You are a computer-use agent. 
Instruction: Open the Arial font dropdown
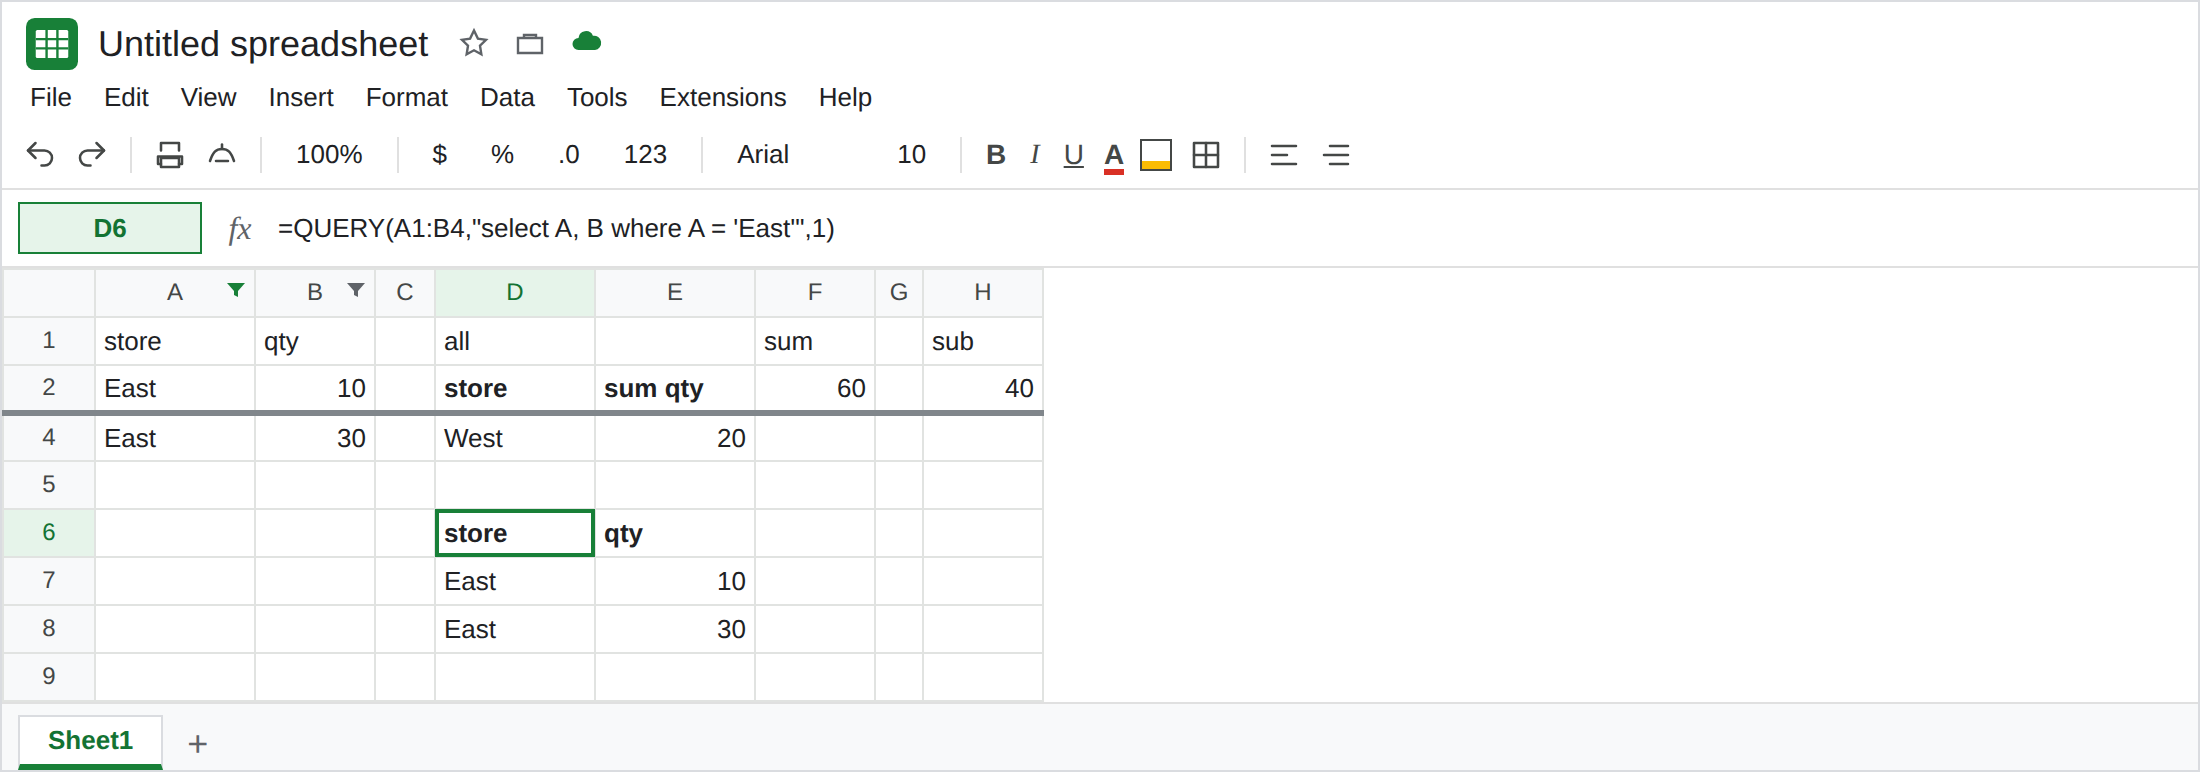pos(763,155)
